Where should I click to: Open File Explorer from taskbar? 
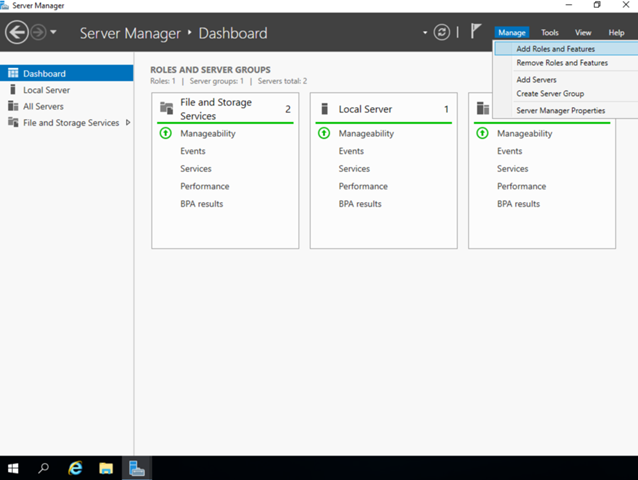(106, 468)
